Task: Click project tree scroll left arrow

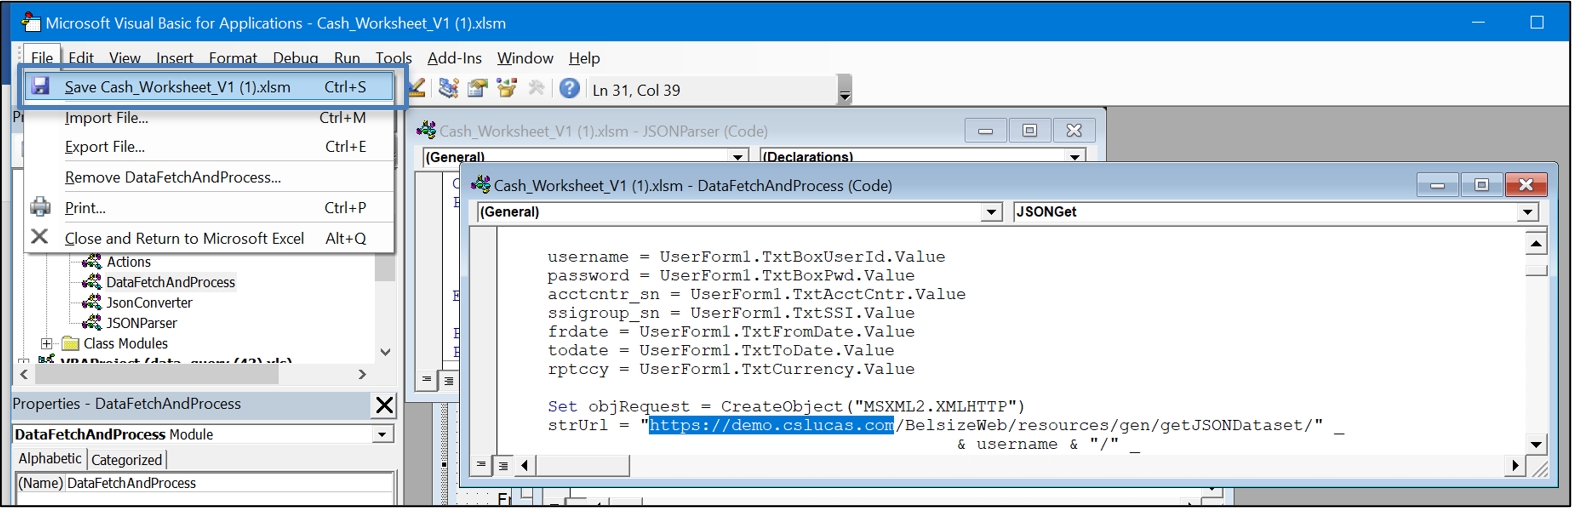Action: pyautogui.click(x=24, y=374)
